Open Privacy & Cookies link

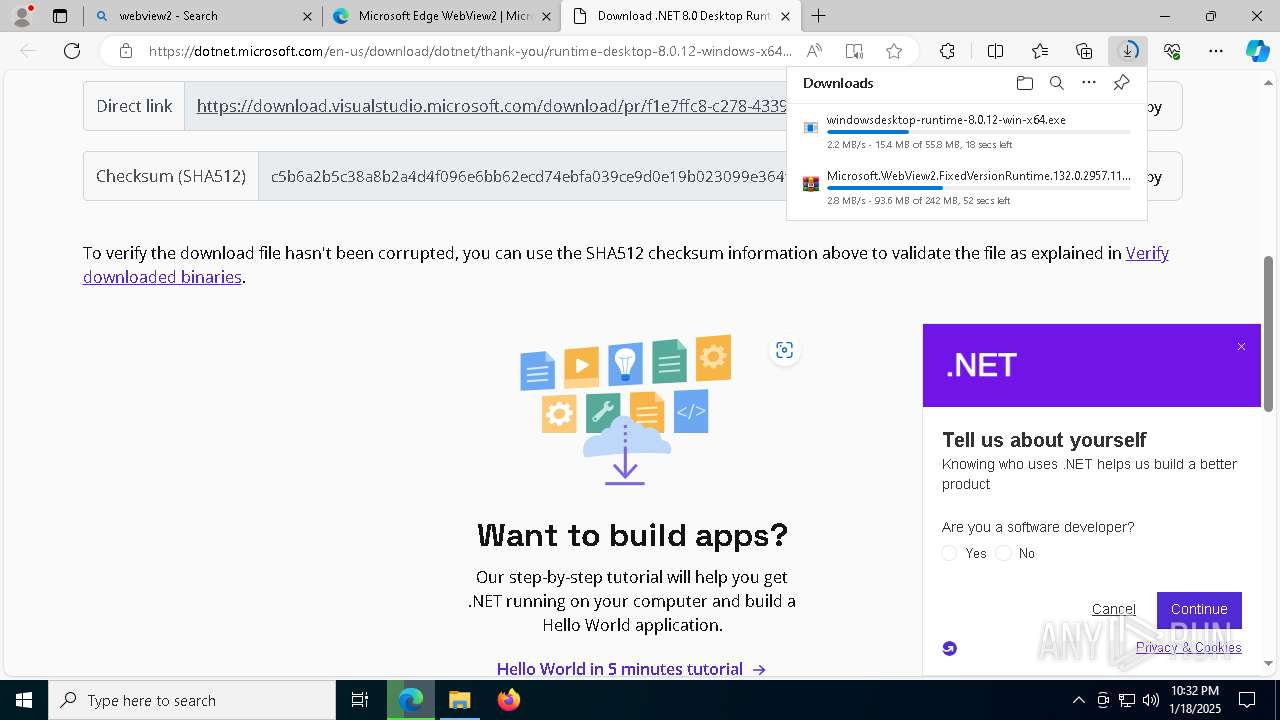[x=1188, y=647]
